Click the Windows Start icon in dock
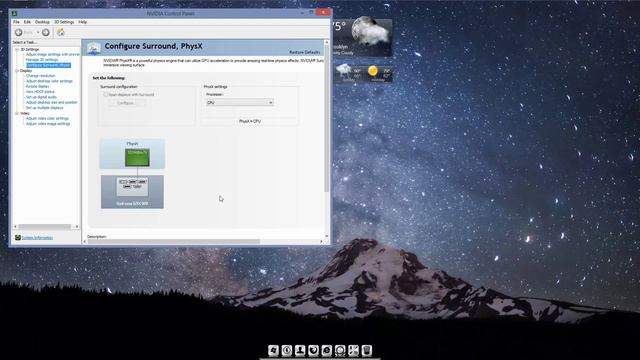 click(x=273, y=350)
